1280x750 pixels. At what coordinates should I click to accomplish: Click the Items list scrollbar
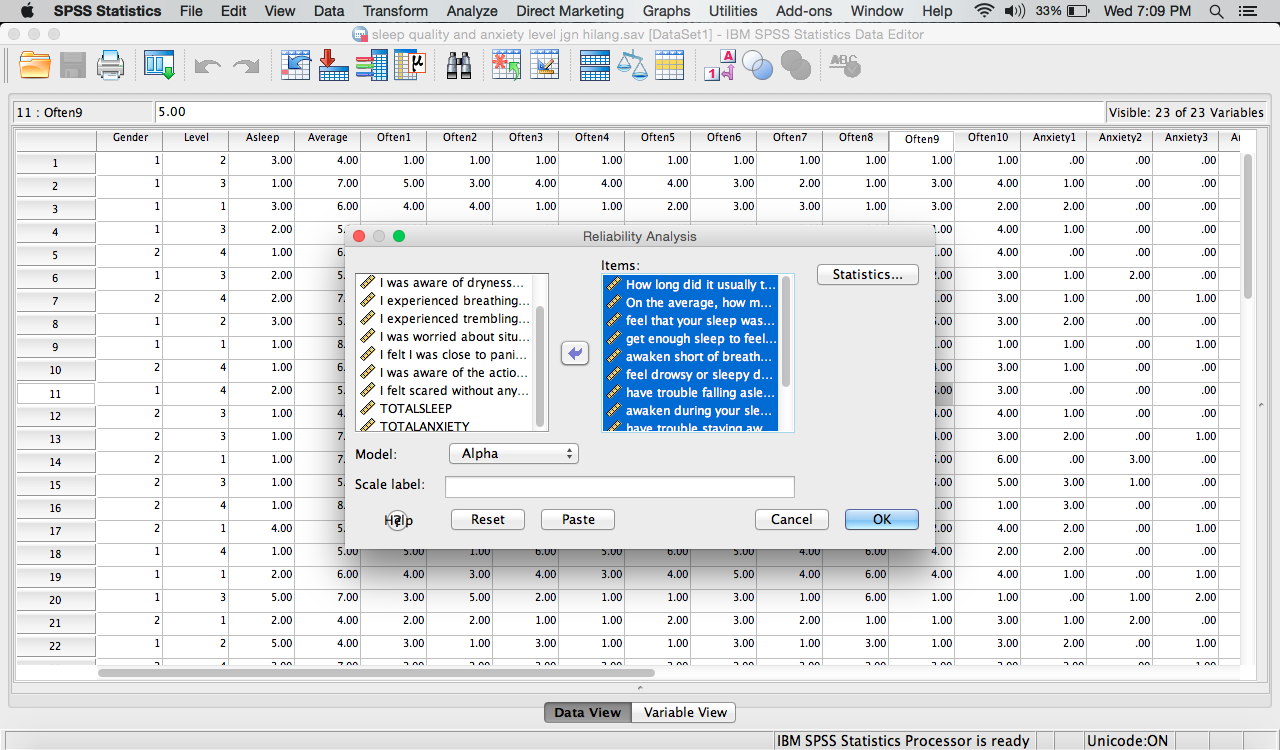pos(787,333)
